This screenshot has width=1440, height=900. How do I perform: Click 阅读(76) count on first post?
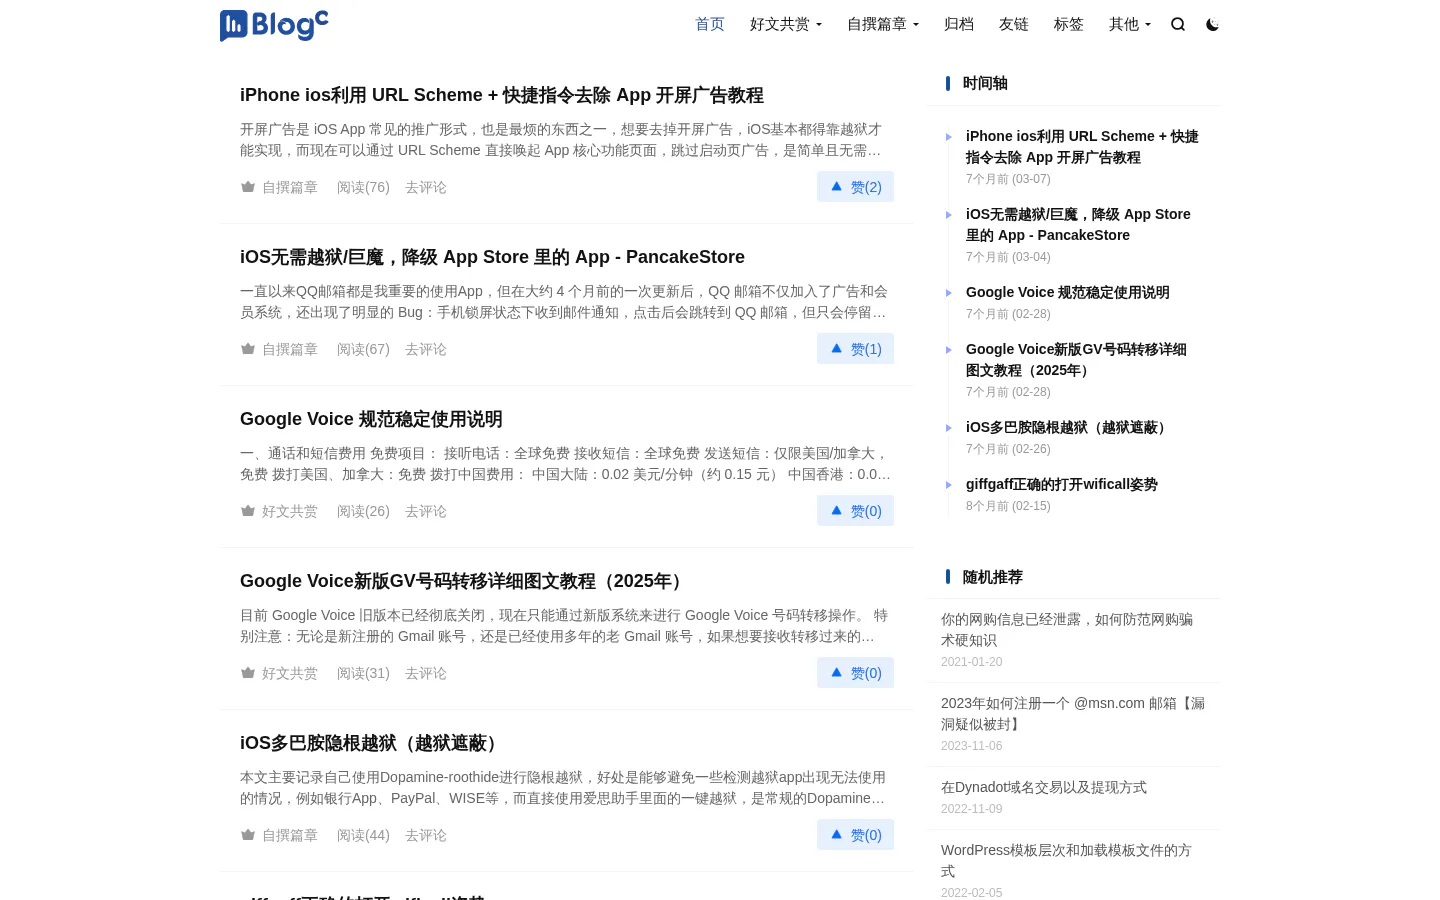363,187
